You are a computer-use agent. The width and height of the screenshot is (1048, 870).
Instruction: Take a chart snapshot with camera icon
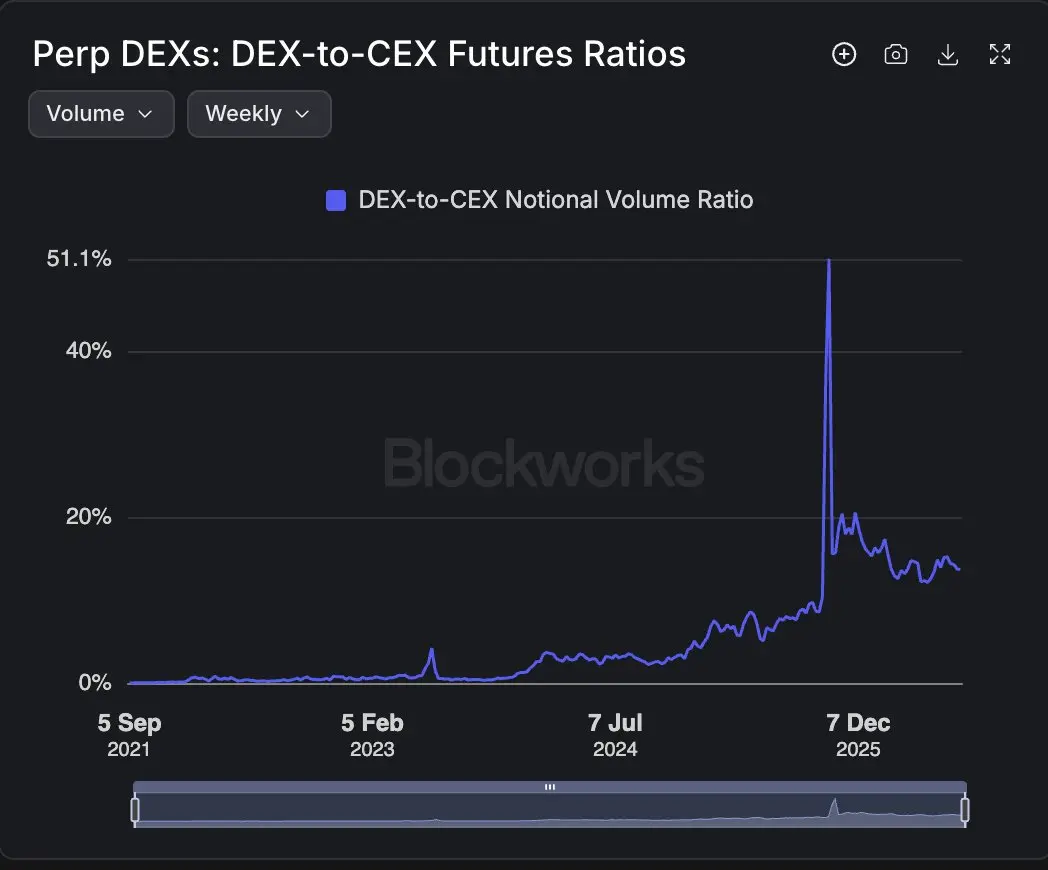(896, 54)
